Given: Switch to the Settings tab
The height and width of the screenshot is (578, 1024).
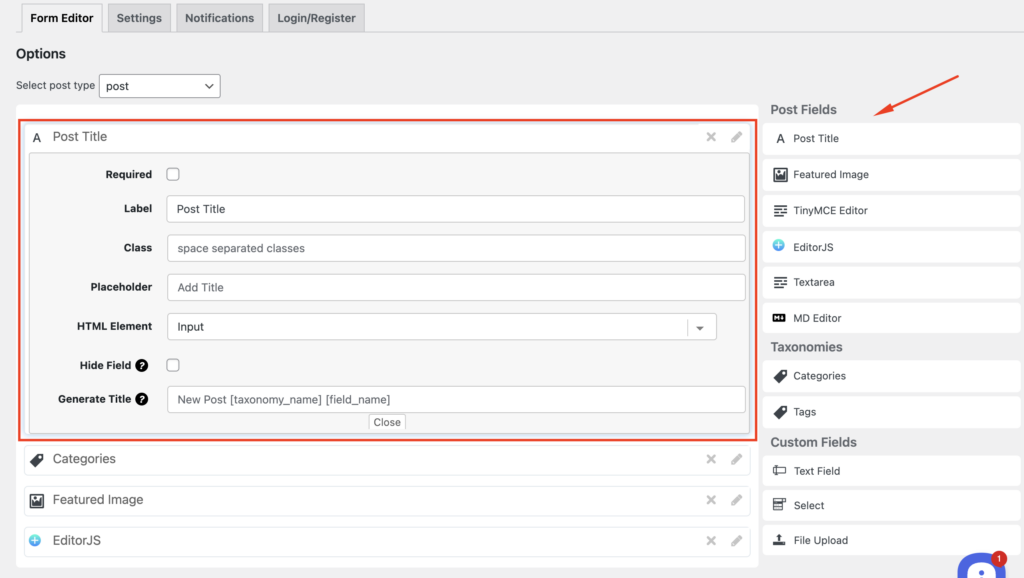Looking at the screenshot, I should (139, 18).
